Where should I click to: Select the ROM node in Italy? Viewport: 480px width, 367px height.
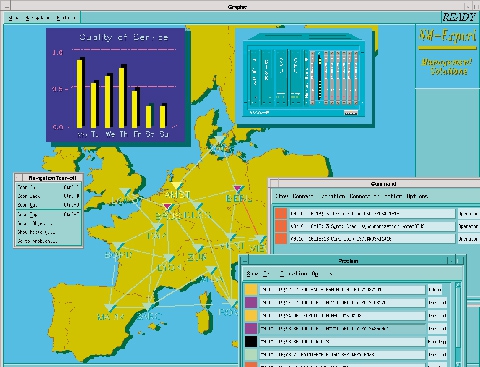(x=232, y=303)
